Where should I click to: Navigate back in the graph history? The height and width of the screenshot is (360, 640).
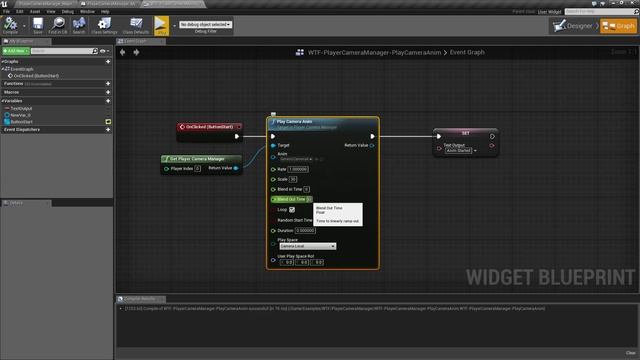tap(123, 52)
